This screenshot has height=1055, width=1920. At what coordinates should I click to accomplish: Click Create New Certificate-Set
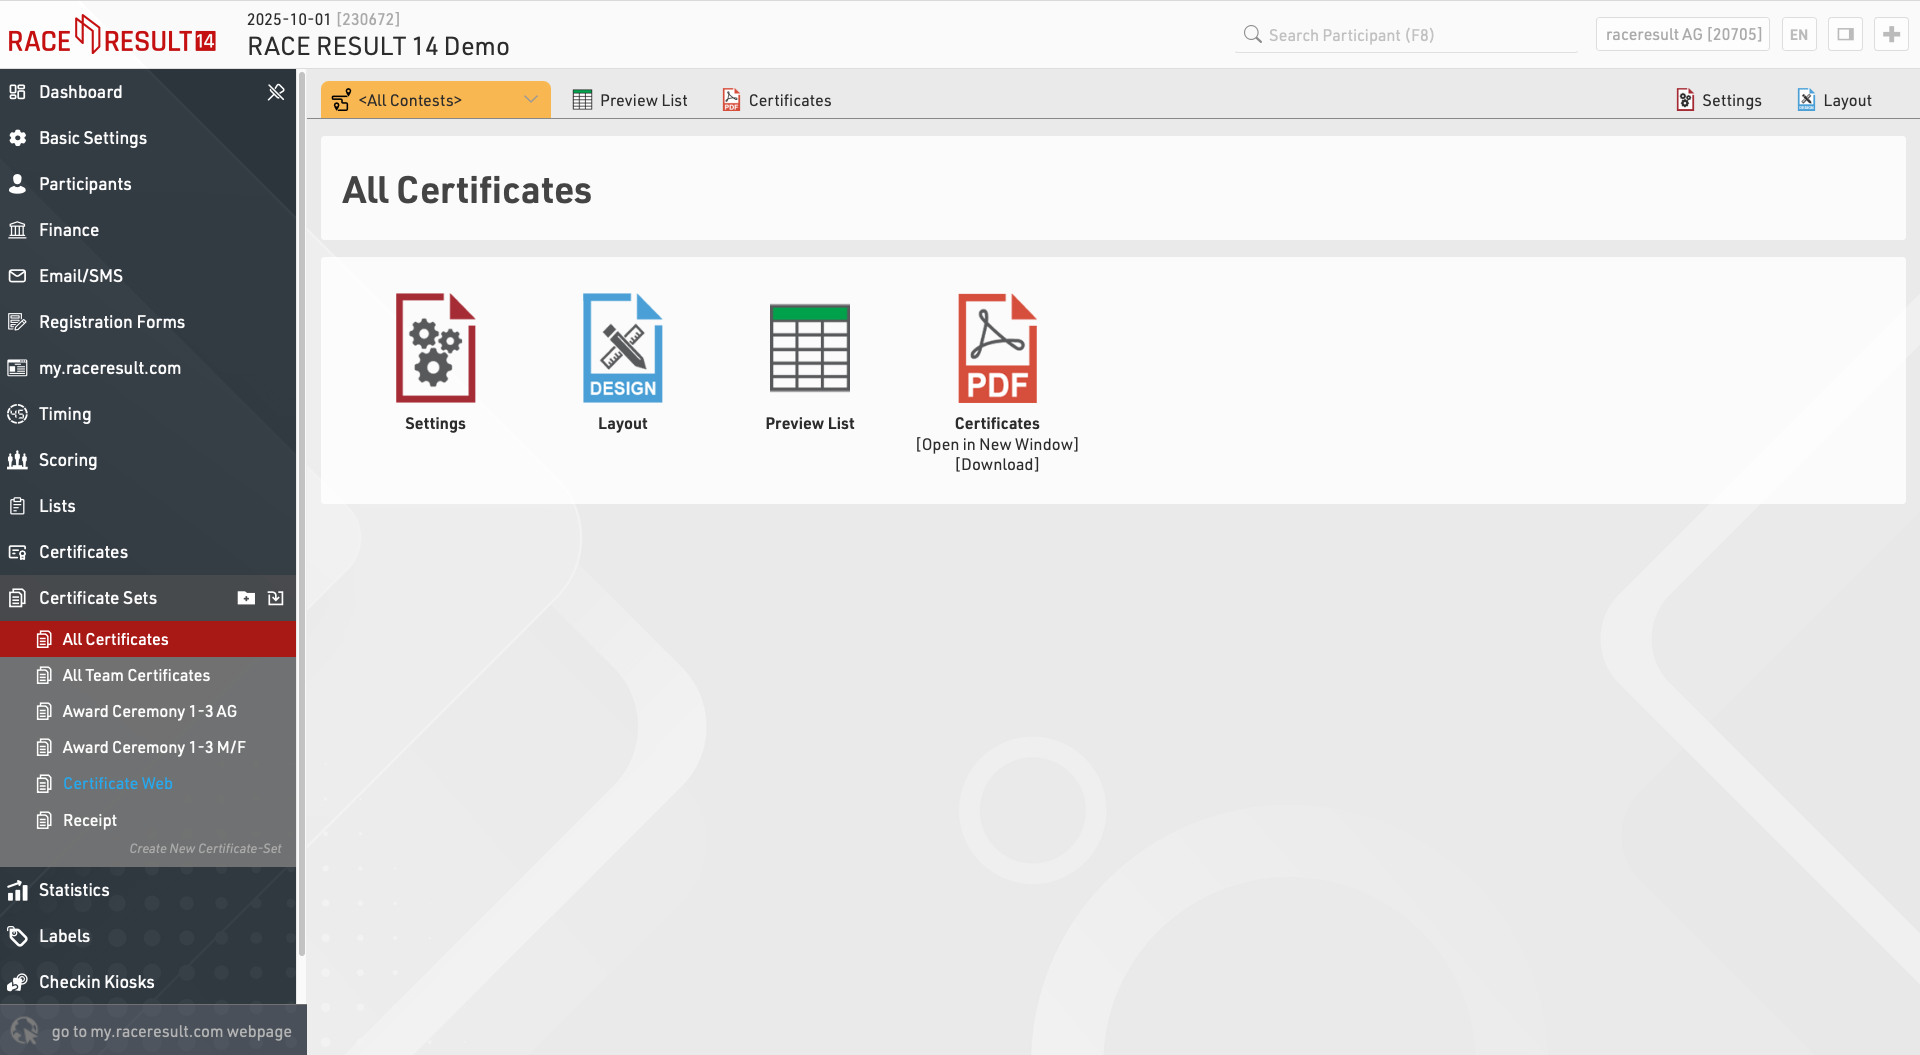pyautogui.click(x=205, y=849)
